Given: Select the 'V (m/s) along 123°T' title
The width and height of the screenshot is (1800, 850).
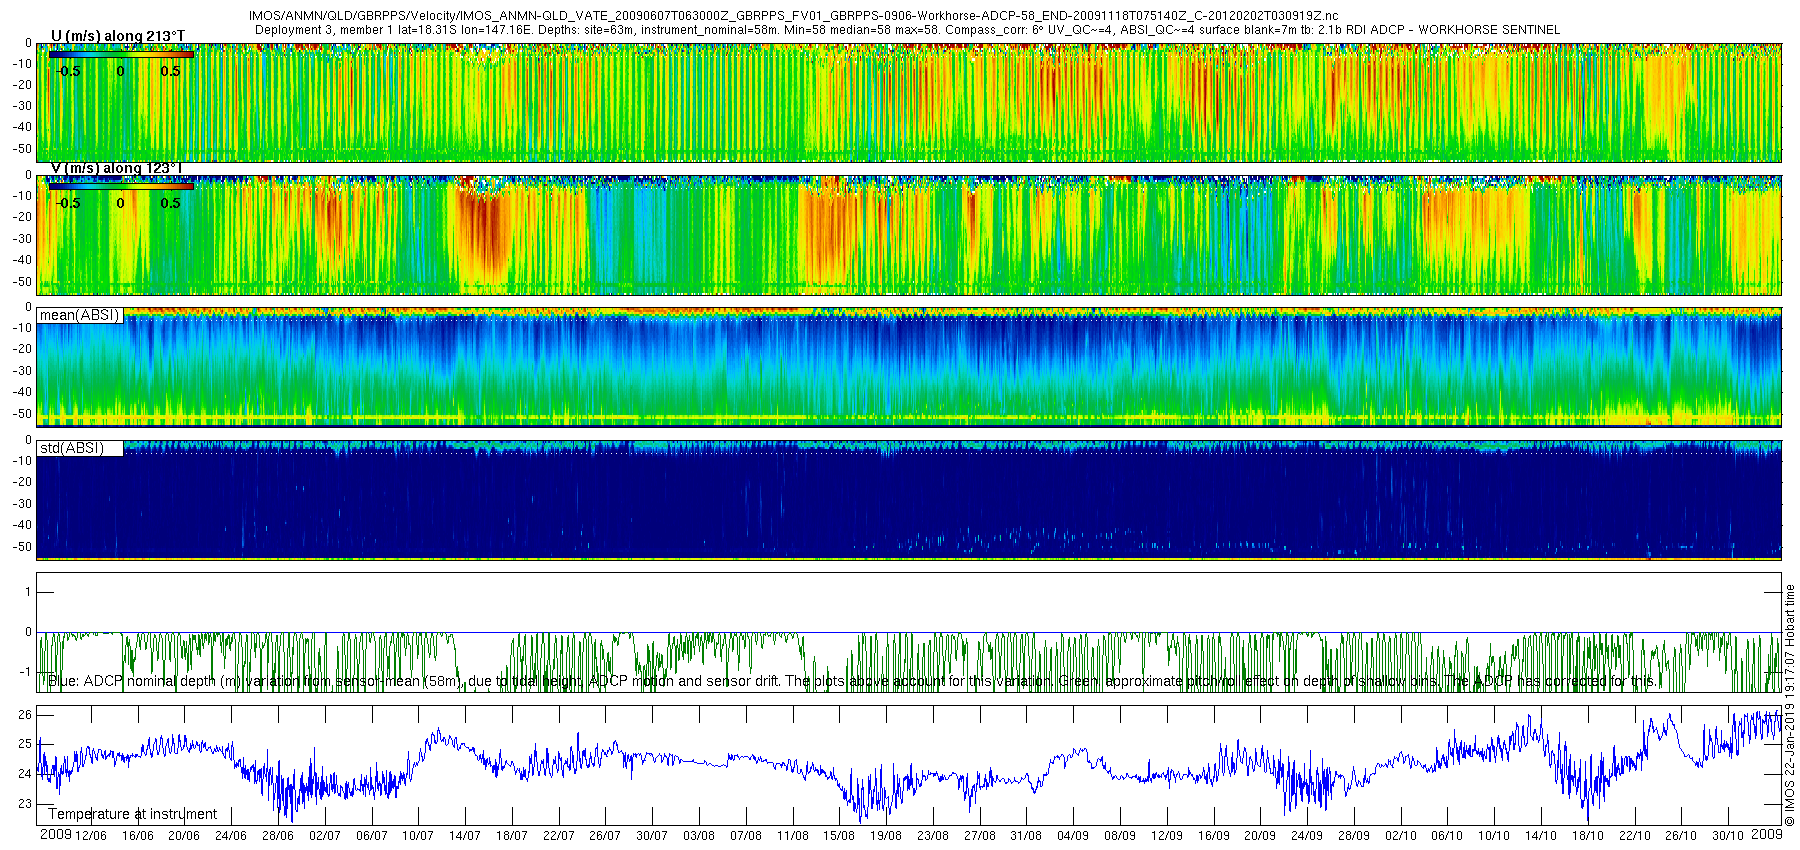Looking at the screenshot, I should coord(117,168).
